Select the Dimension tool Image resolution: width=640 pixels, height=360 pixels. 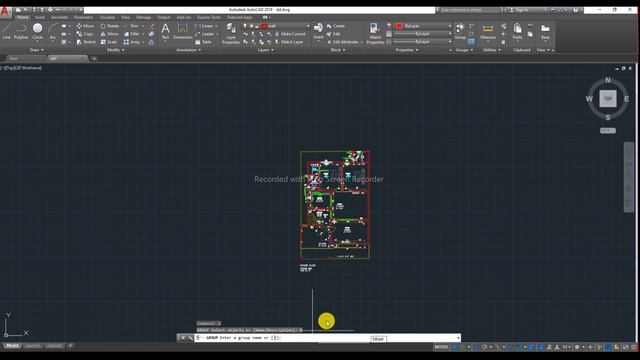tap(182, 31)
